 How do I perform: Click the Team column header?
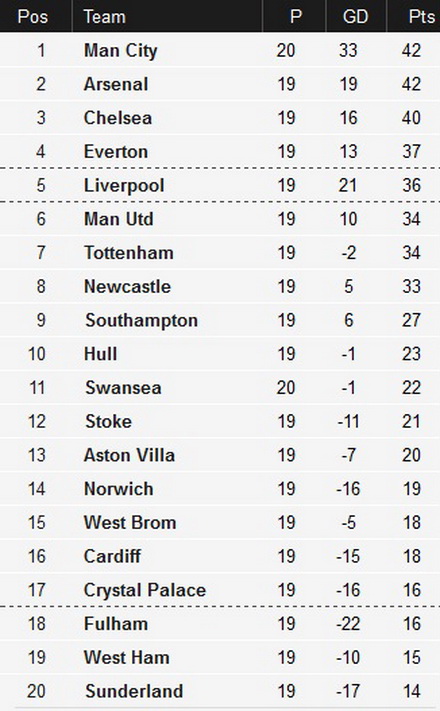click(x=104, y=17)
